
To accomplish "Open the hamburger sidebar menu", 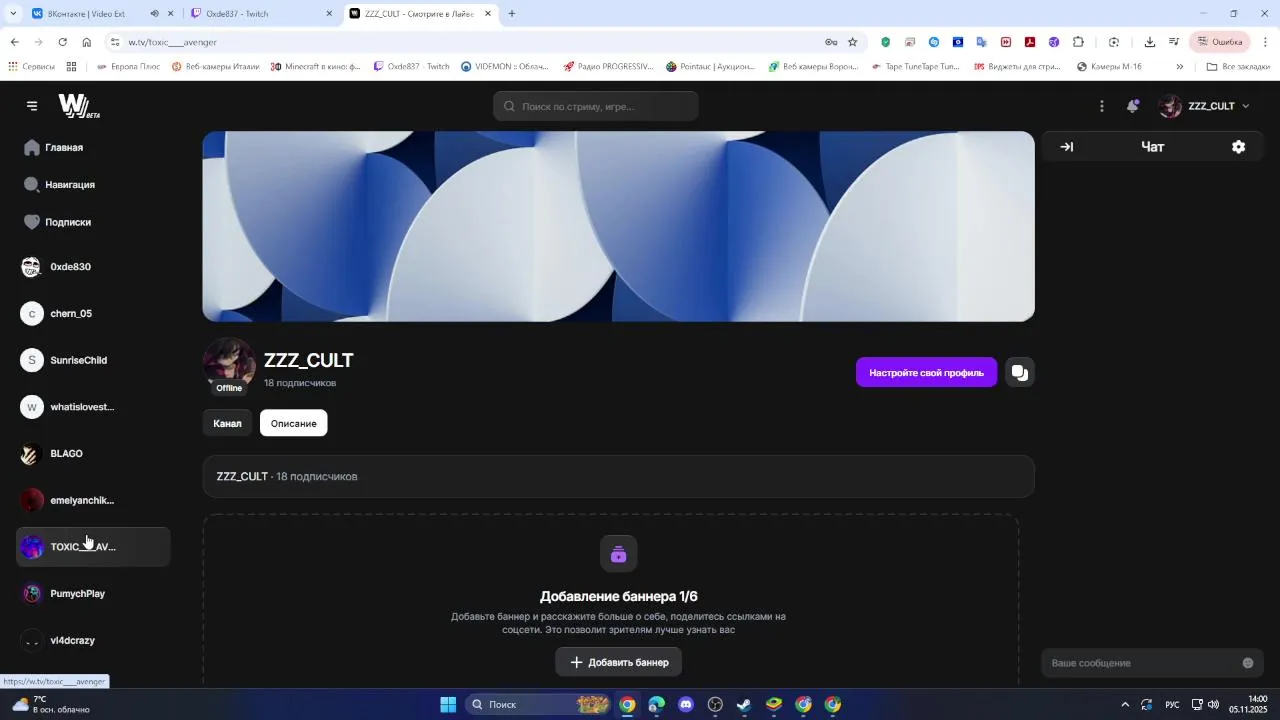I will click(x=32, y=106).
